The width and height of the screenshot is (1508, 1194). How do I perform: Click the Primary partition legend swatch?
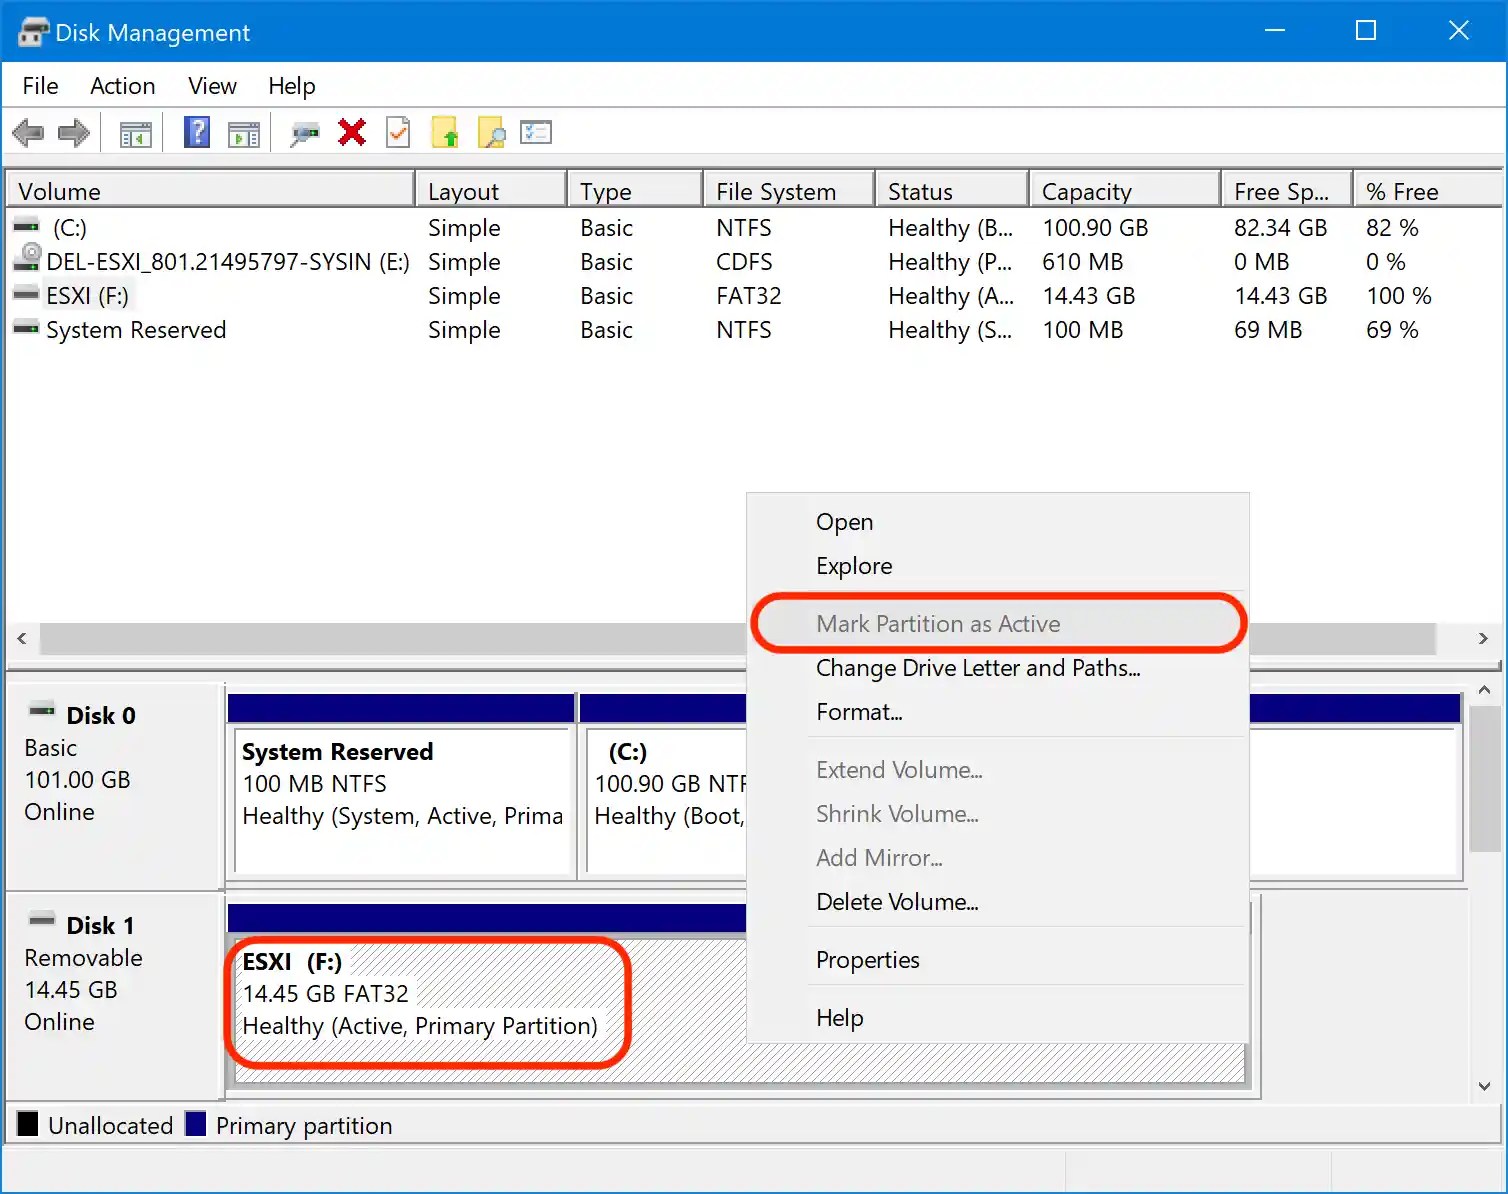pos(196,1124)
